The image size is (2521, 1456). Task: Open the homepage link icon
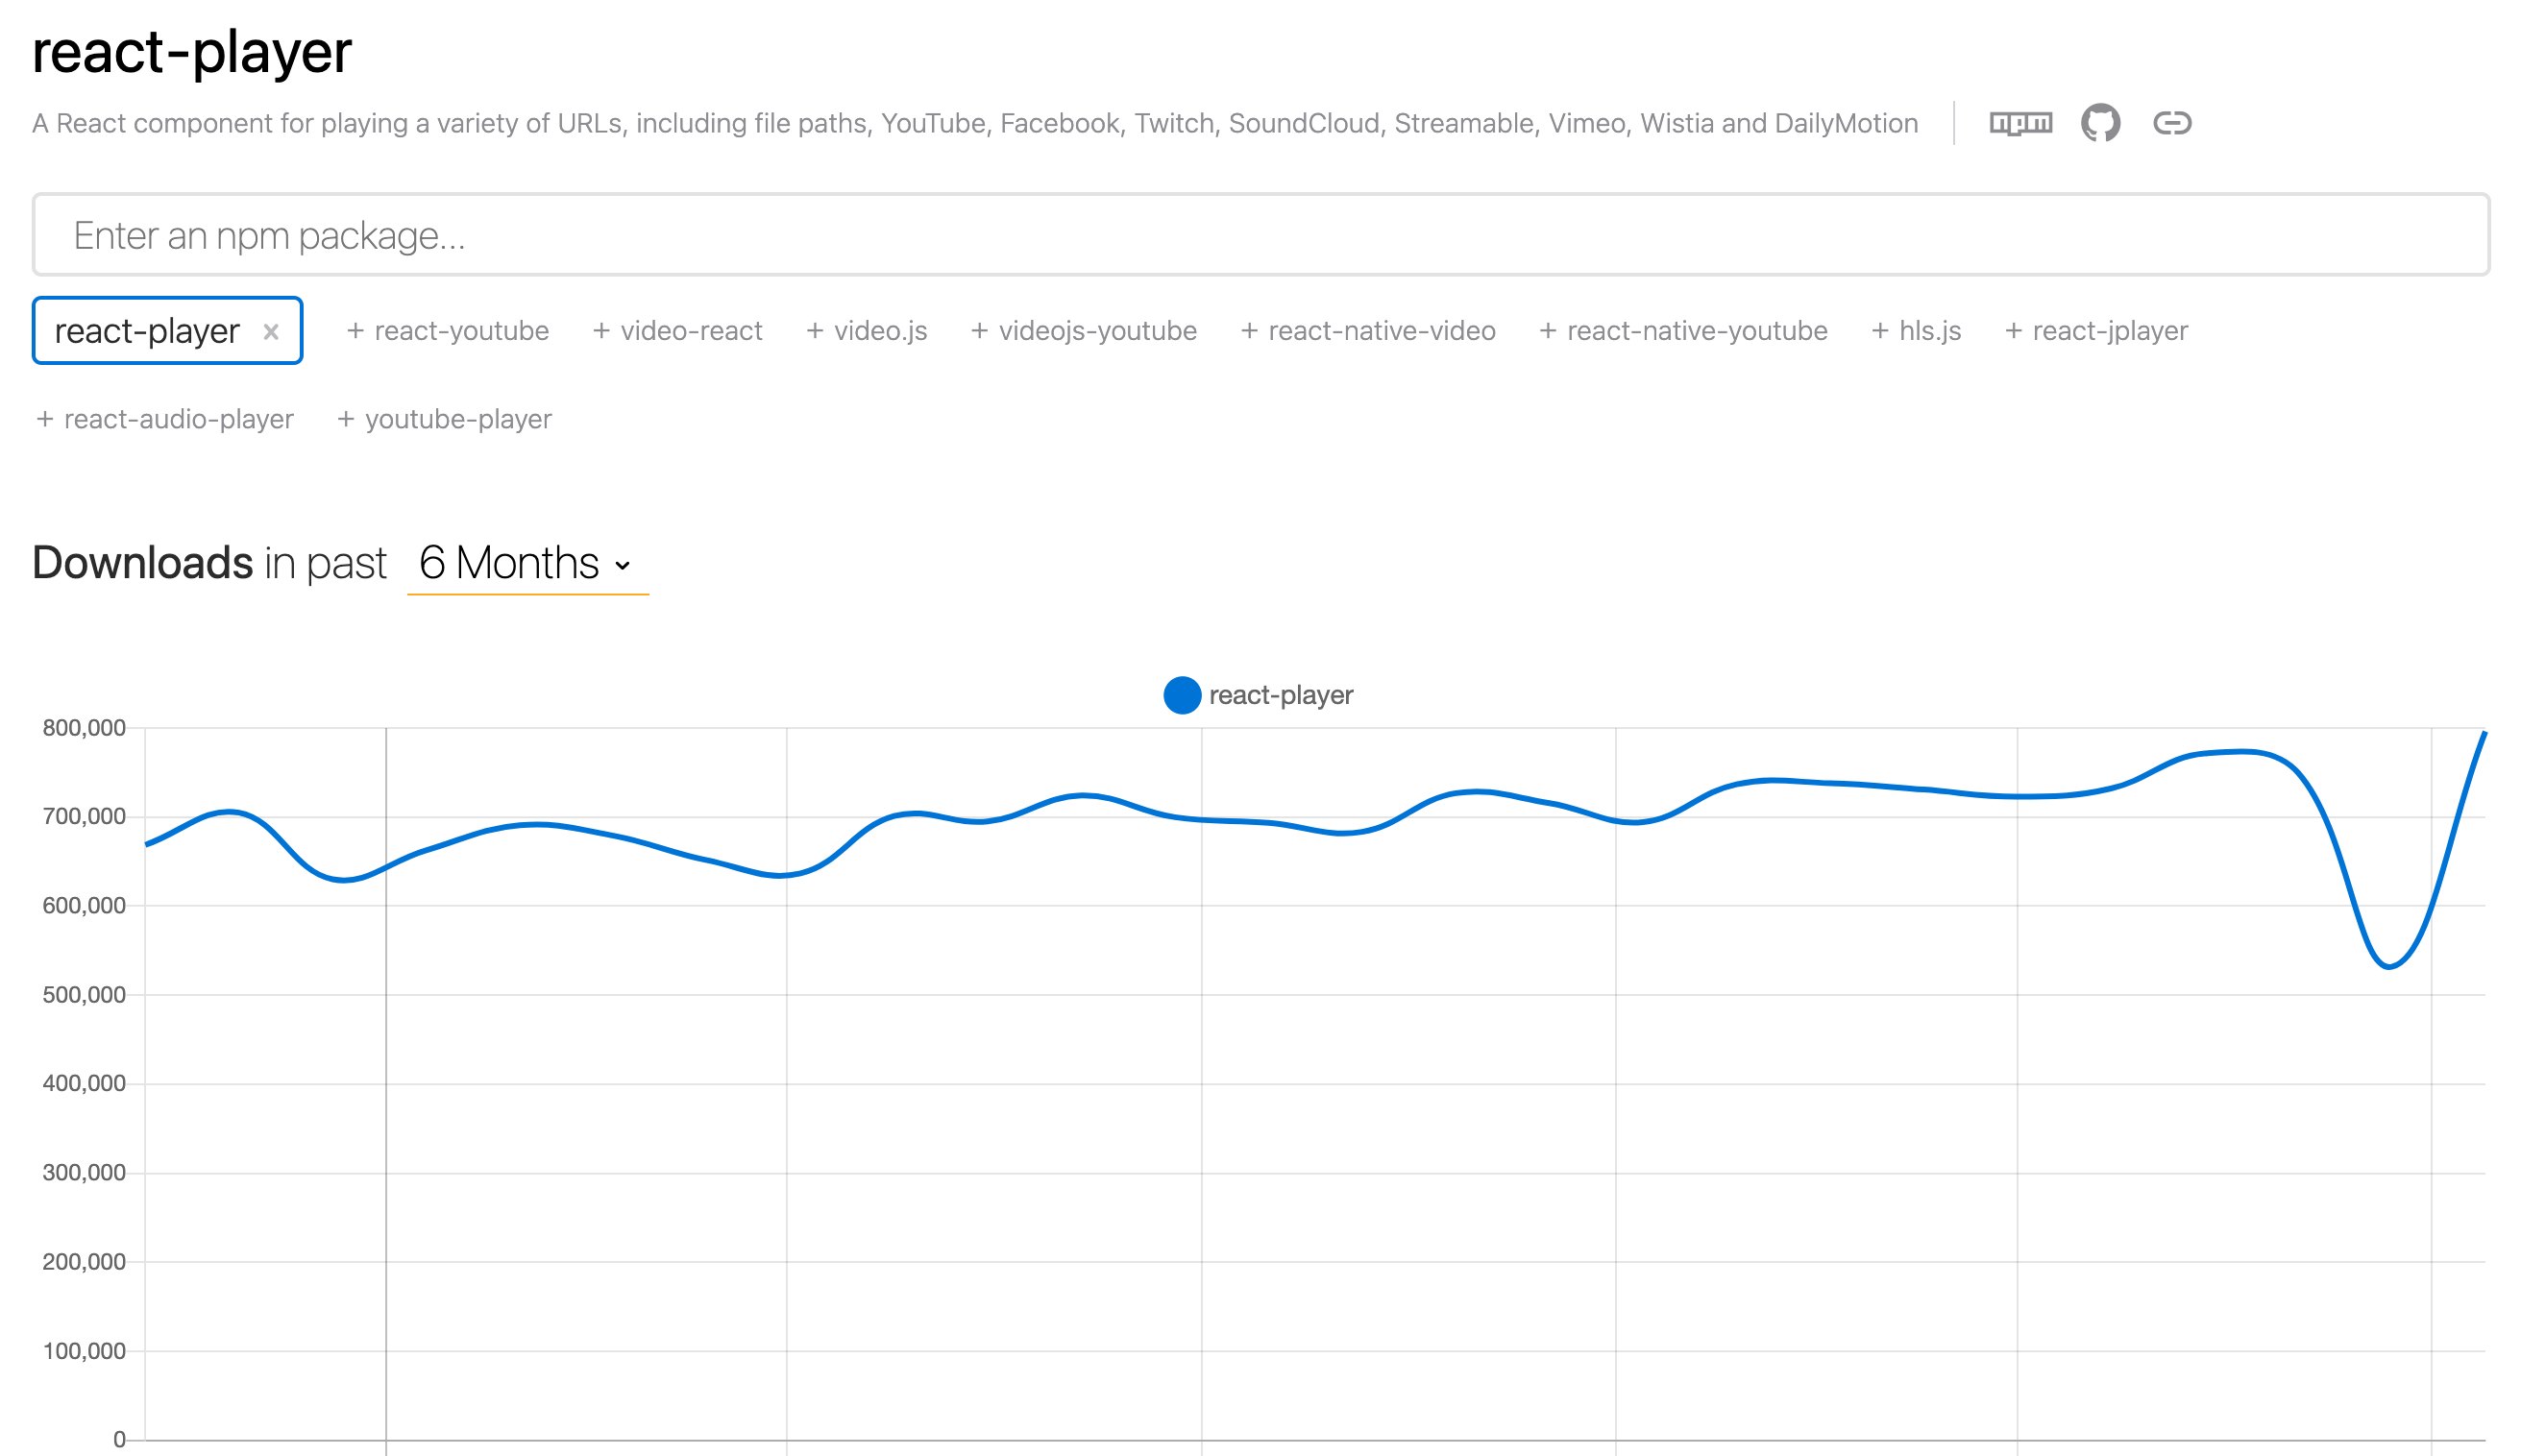2171,123
